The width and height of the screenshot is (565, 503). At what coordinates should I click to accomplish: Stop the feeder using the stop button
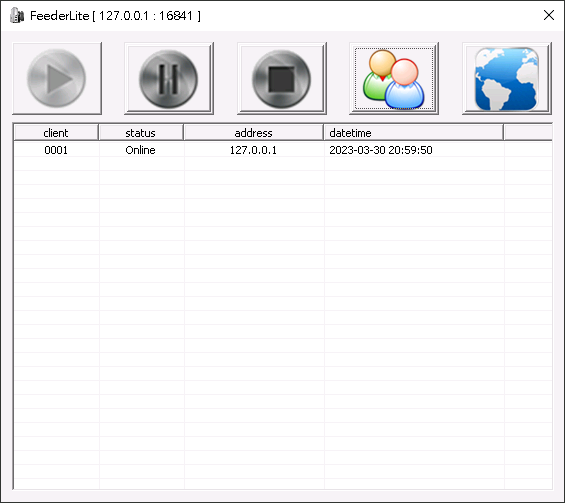(x=282, y=78)
